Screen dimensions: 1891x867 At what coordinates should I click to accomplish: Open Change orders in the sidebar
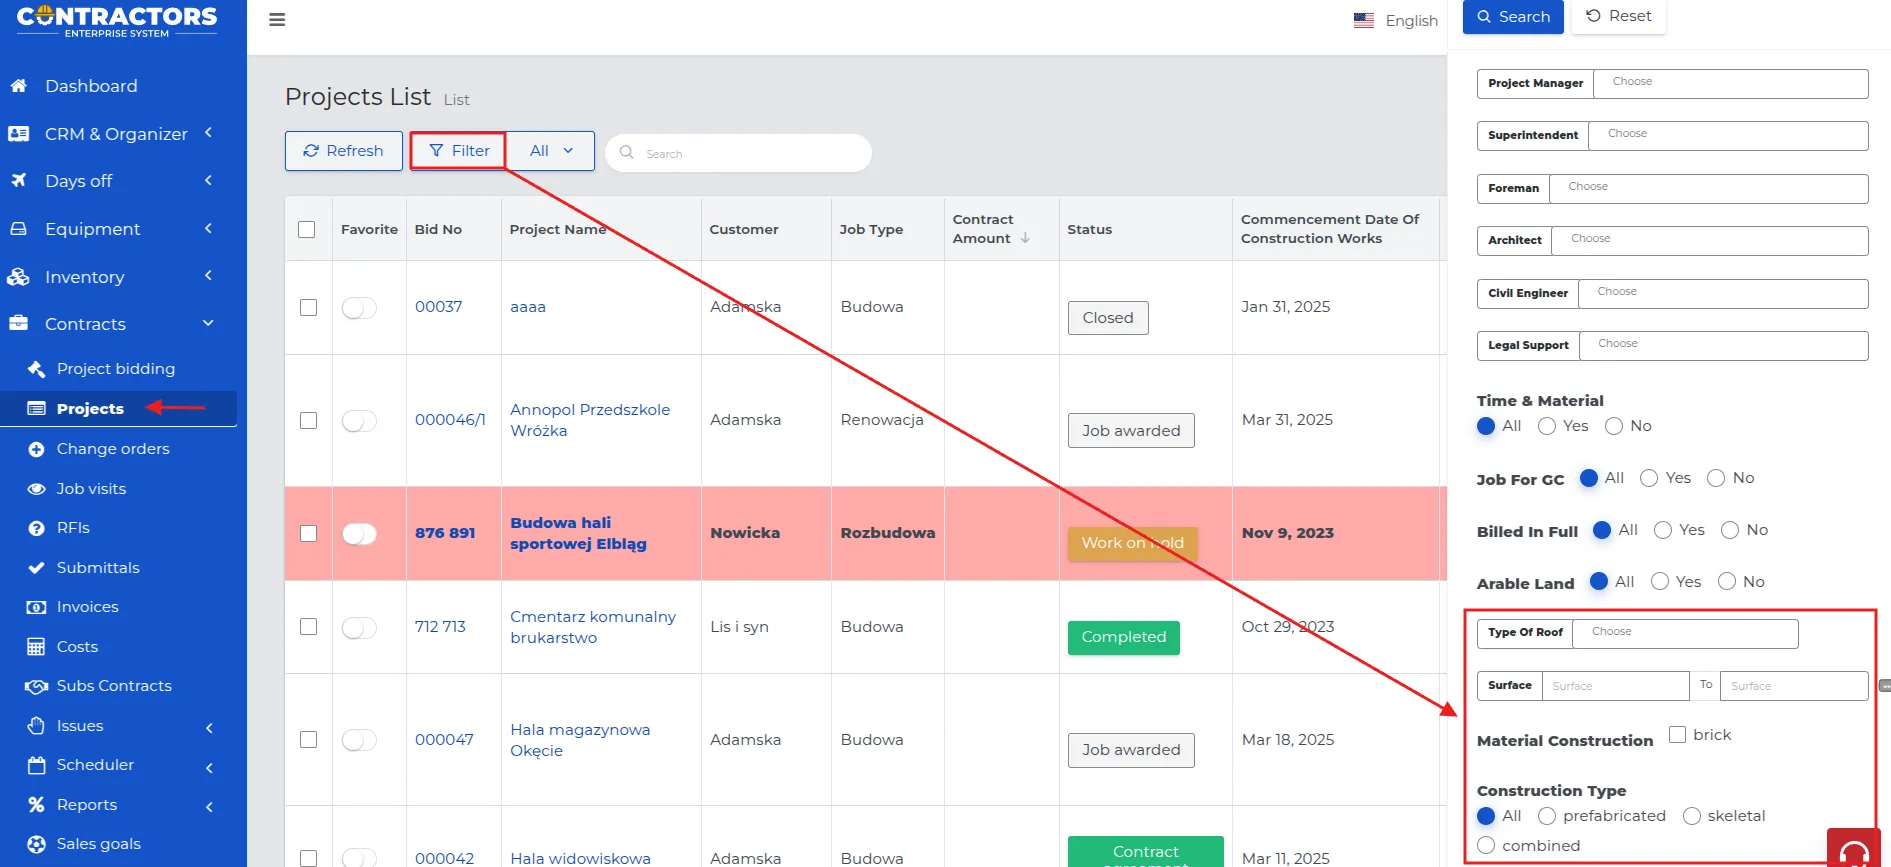(x=113, y=449)
